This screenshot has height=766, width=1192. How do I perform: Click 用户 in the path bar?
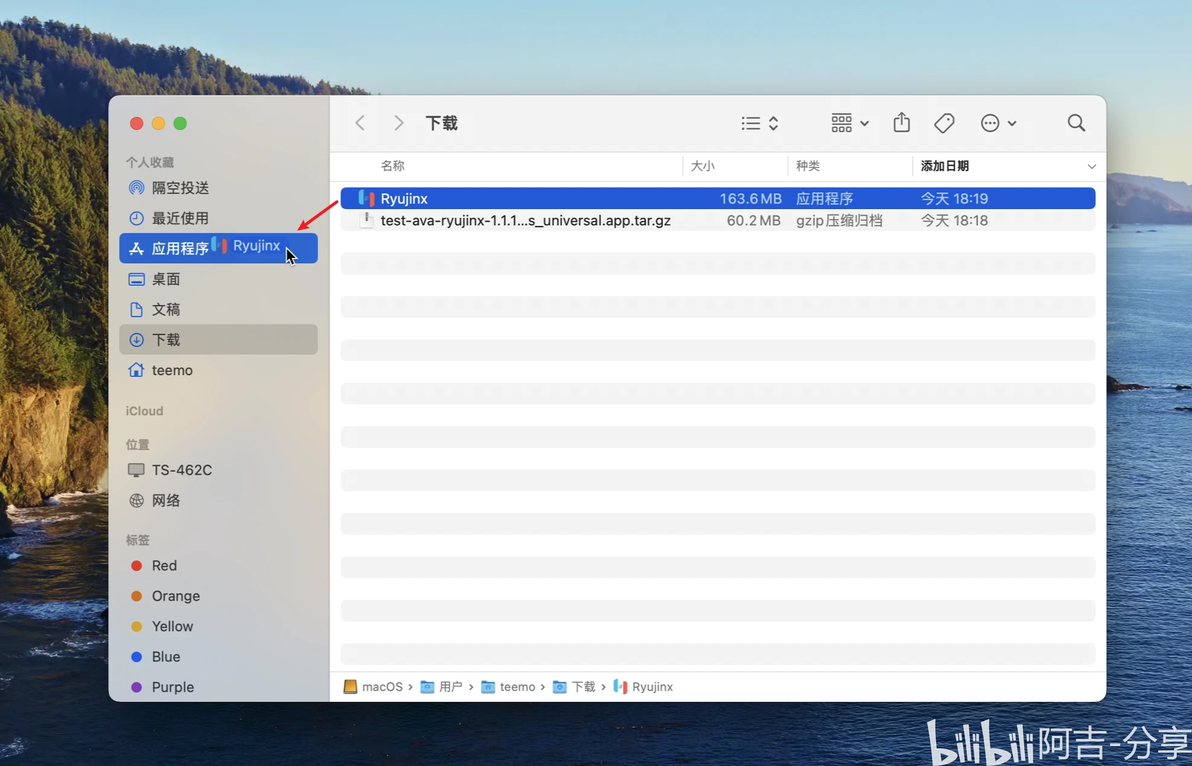pos(442,686)
